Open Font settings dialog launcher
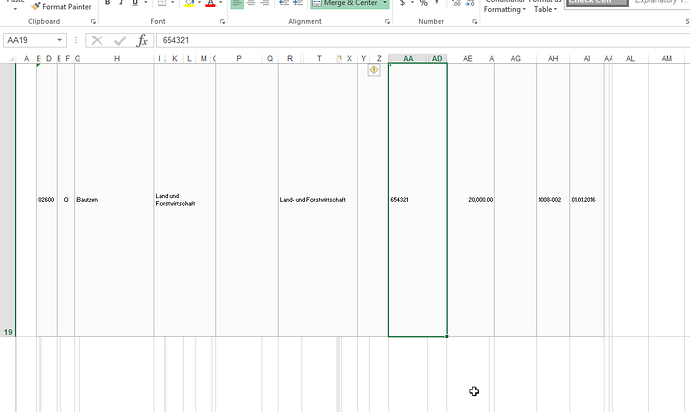This screenshot has height=412, width=690. point(222,21)
